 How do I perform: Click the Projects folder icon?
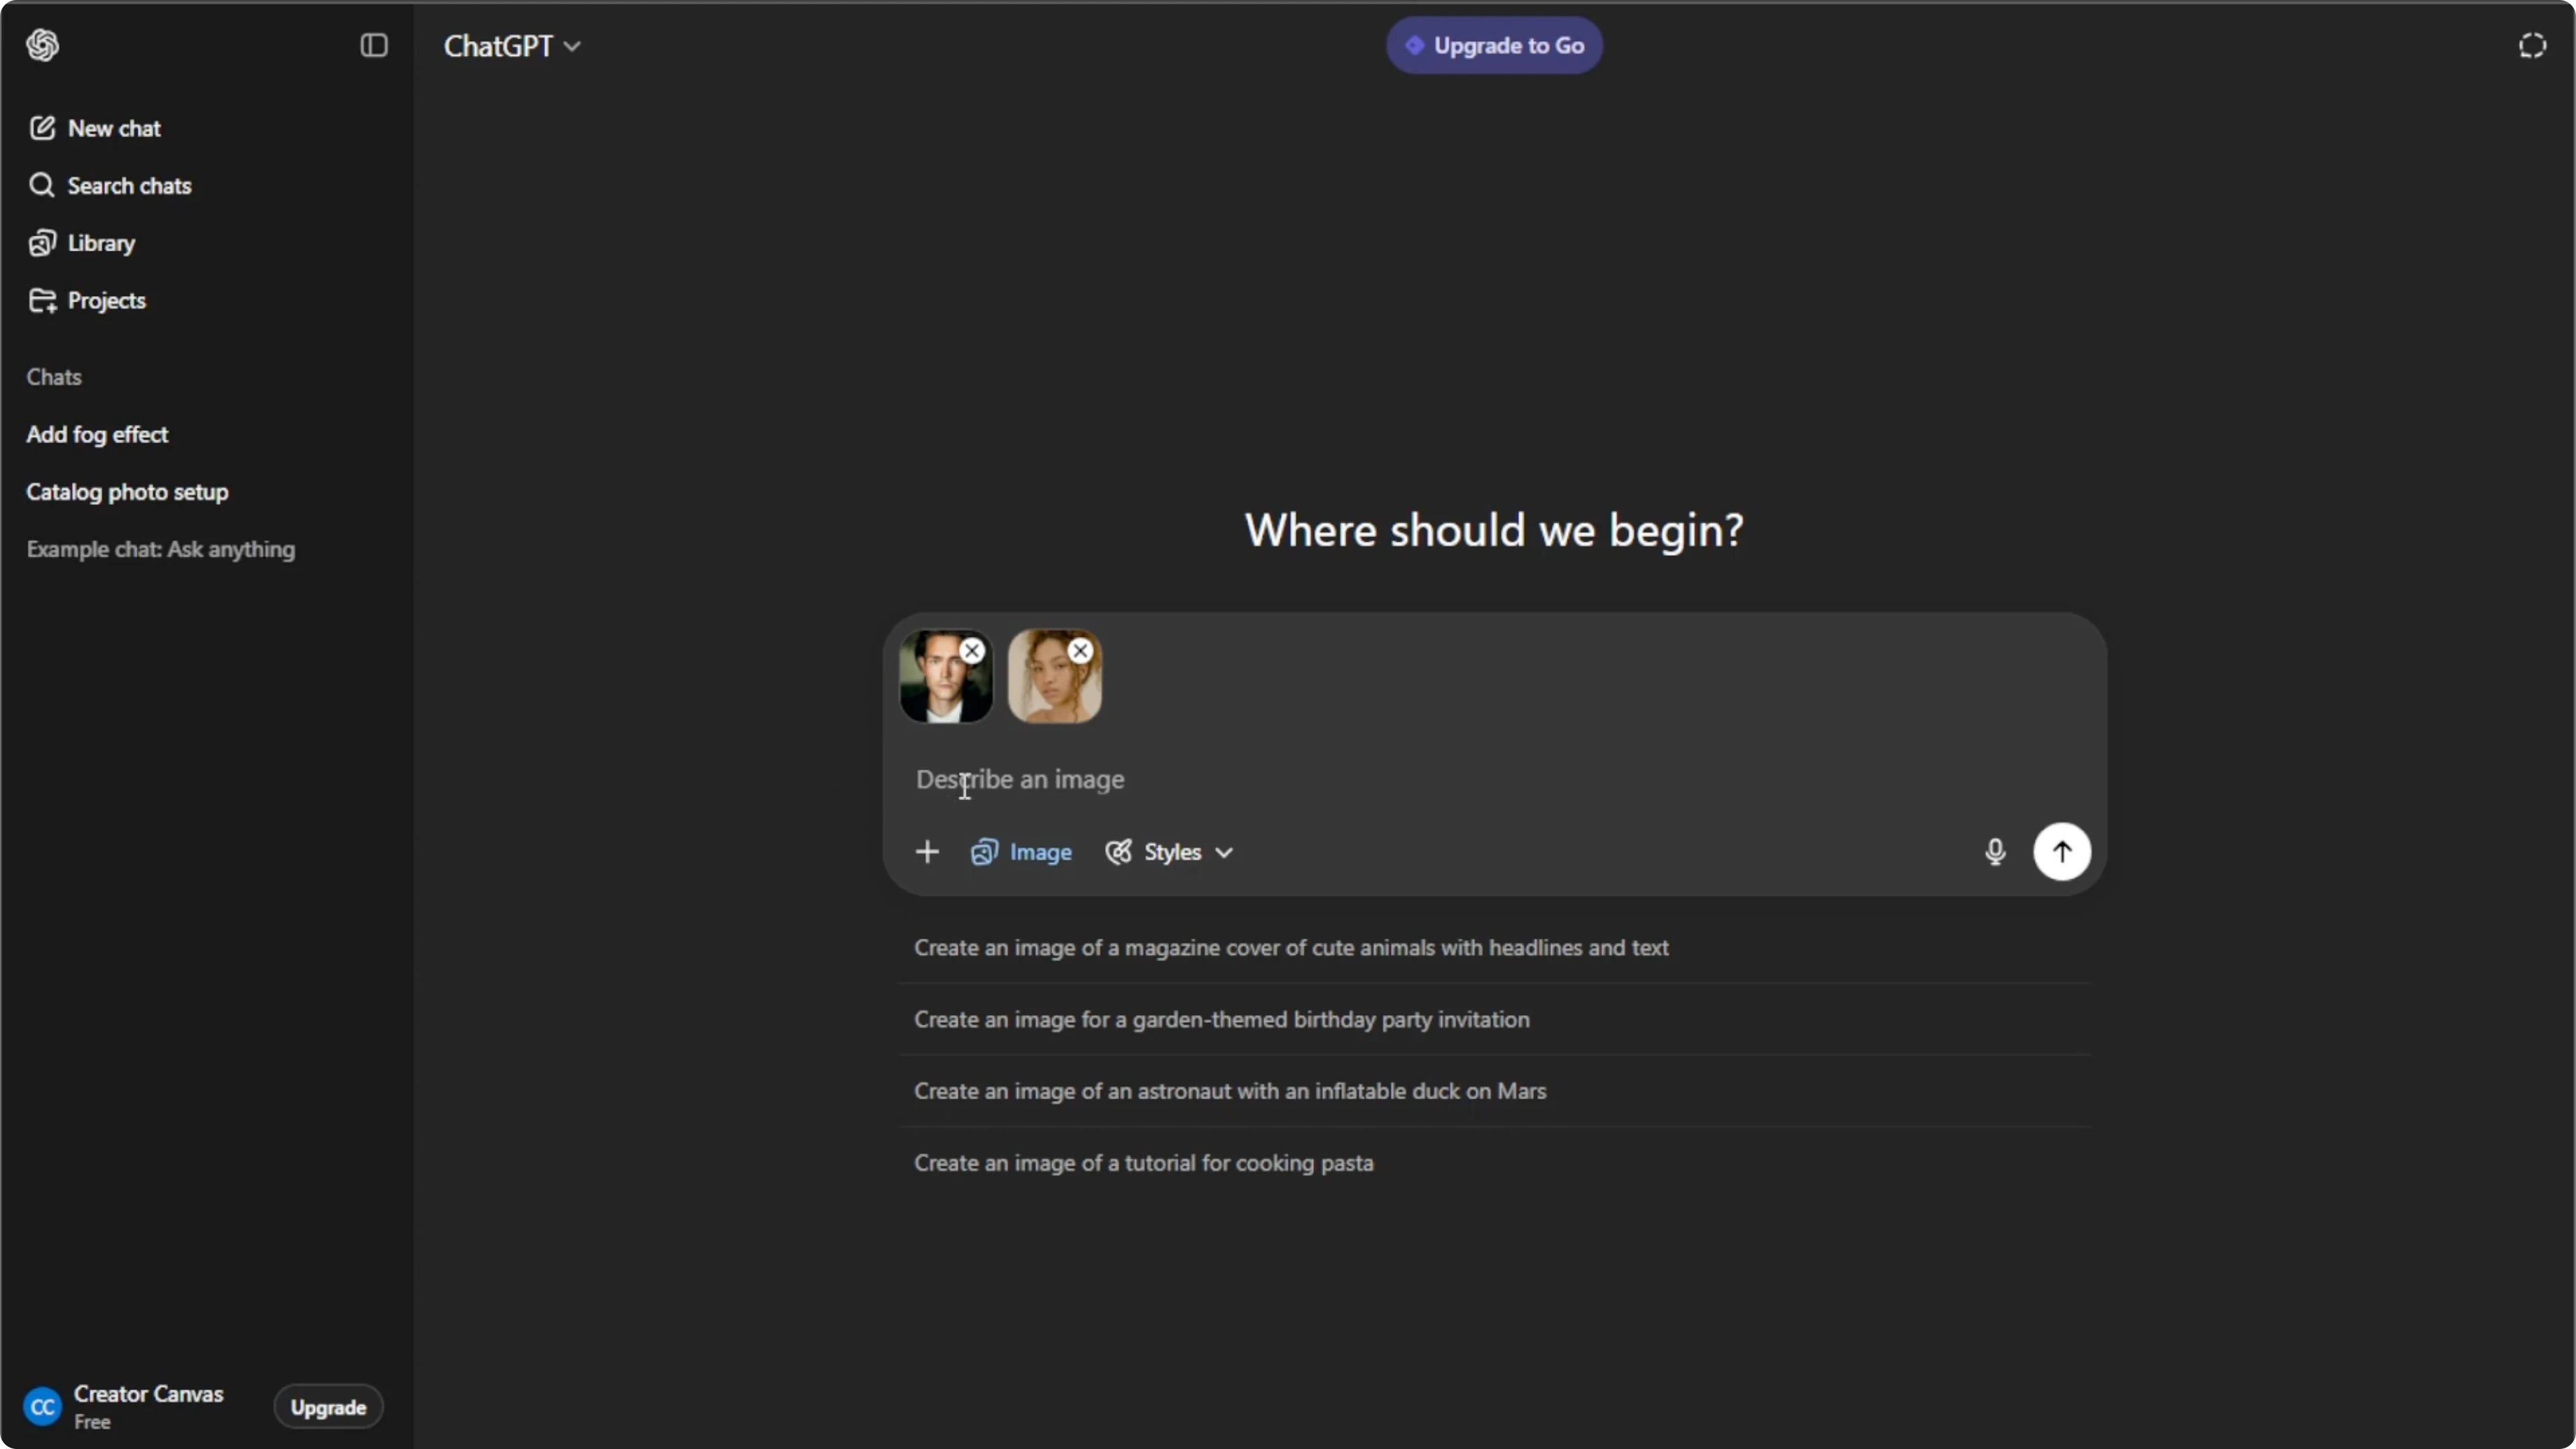pyautogui.click(x=42, y=301)
